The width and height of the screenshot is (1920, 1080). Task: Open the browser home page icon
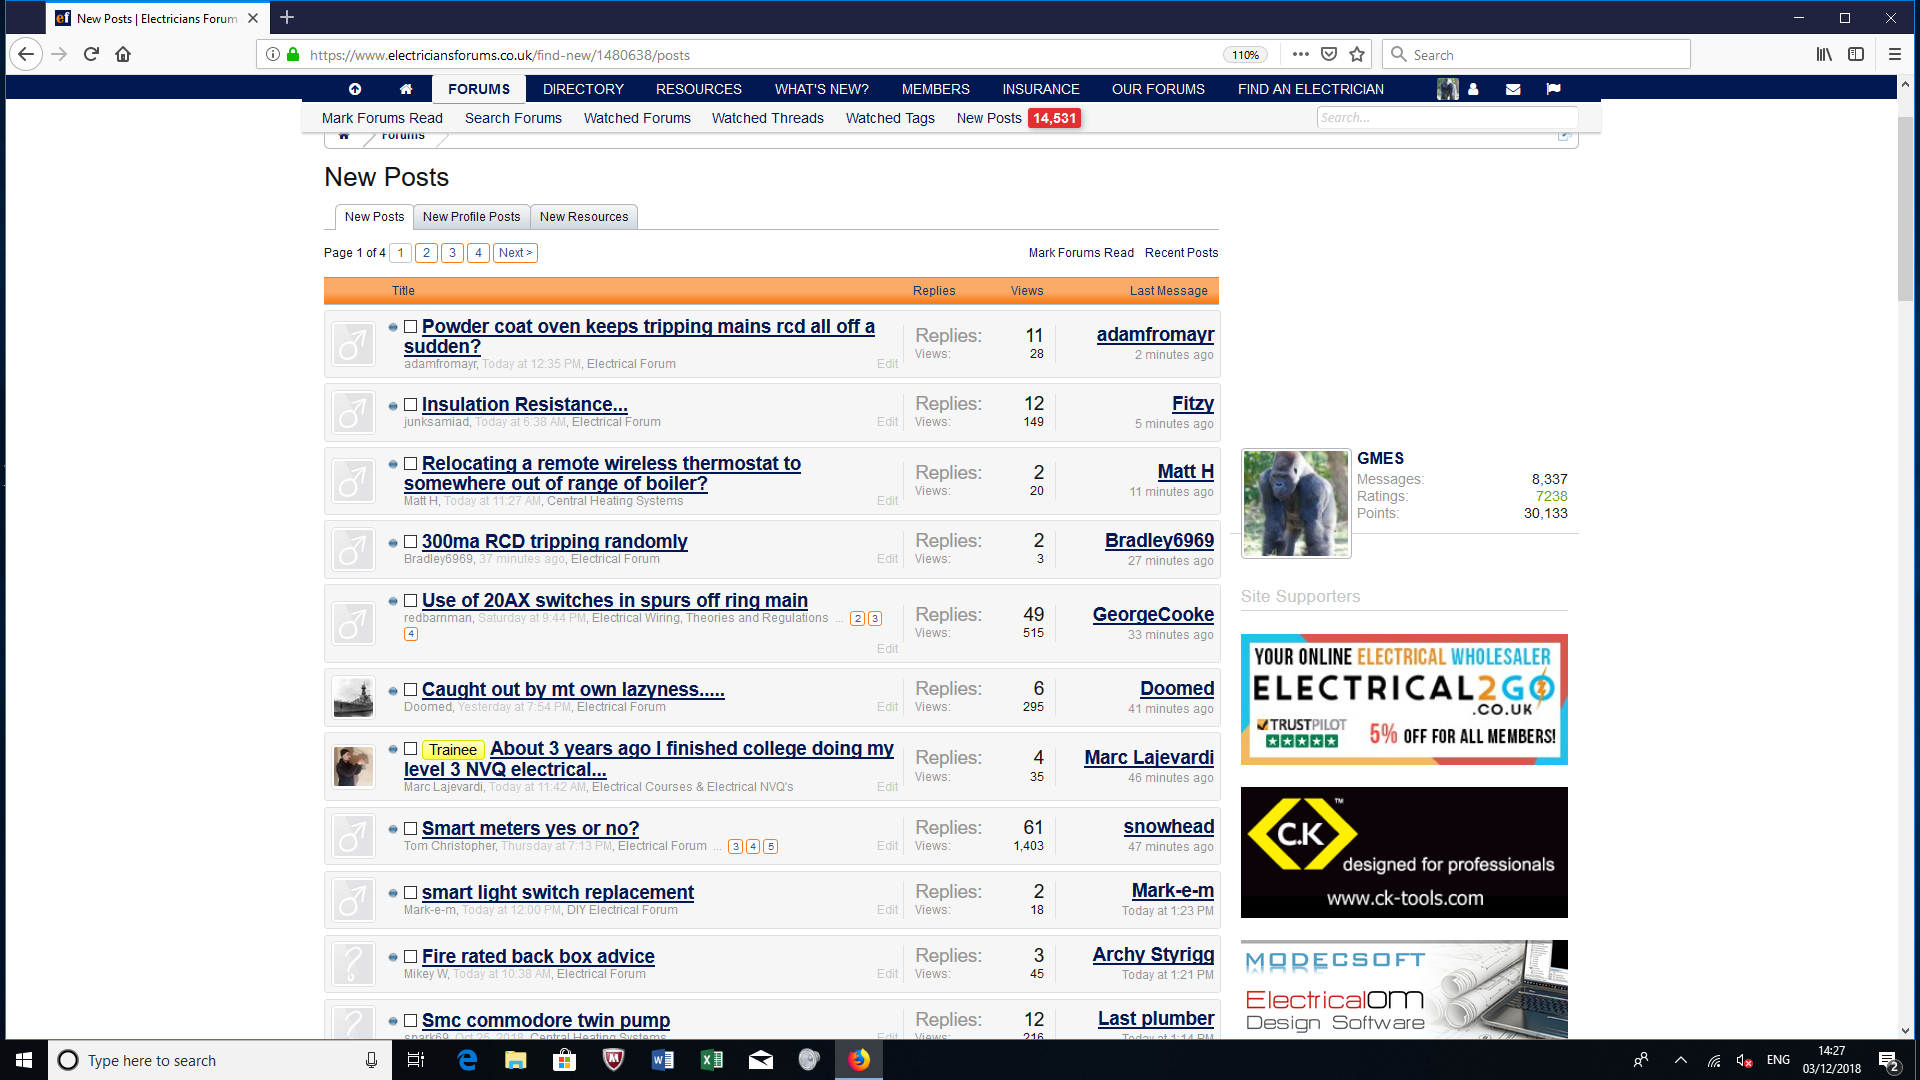click(123, 54)
